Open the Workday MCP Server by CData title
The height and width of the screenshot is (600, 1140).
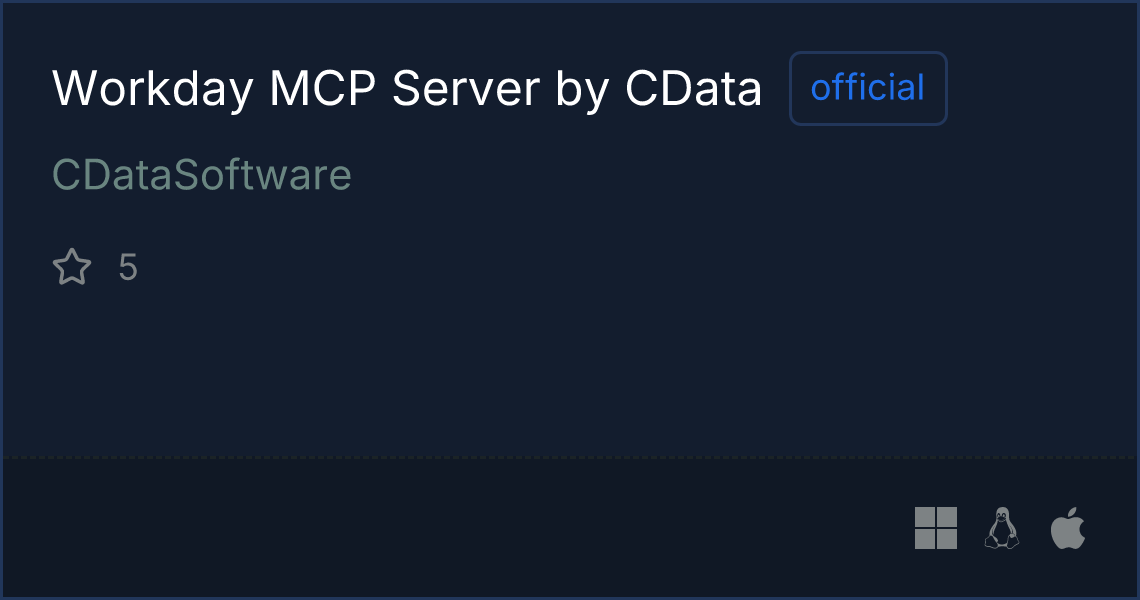pos(407,89)
